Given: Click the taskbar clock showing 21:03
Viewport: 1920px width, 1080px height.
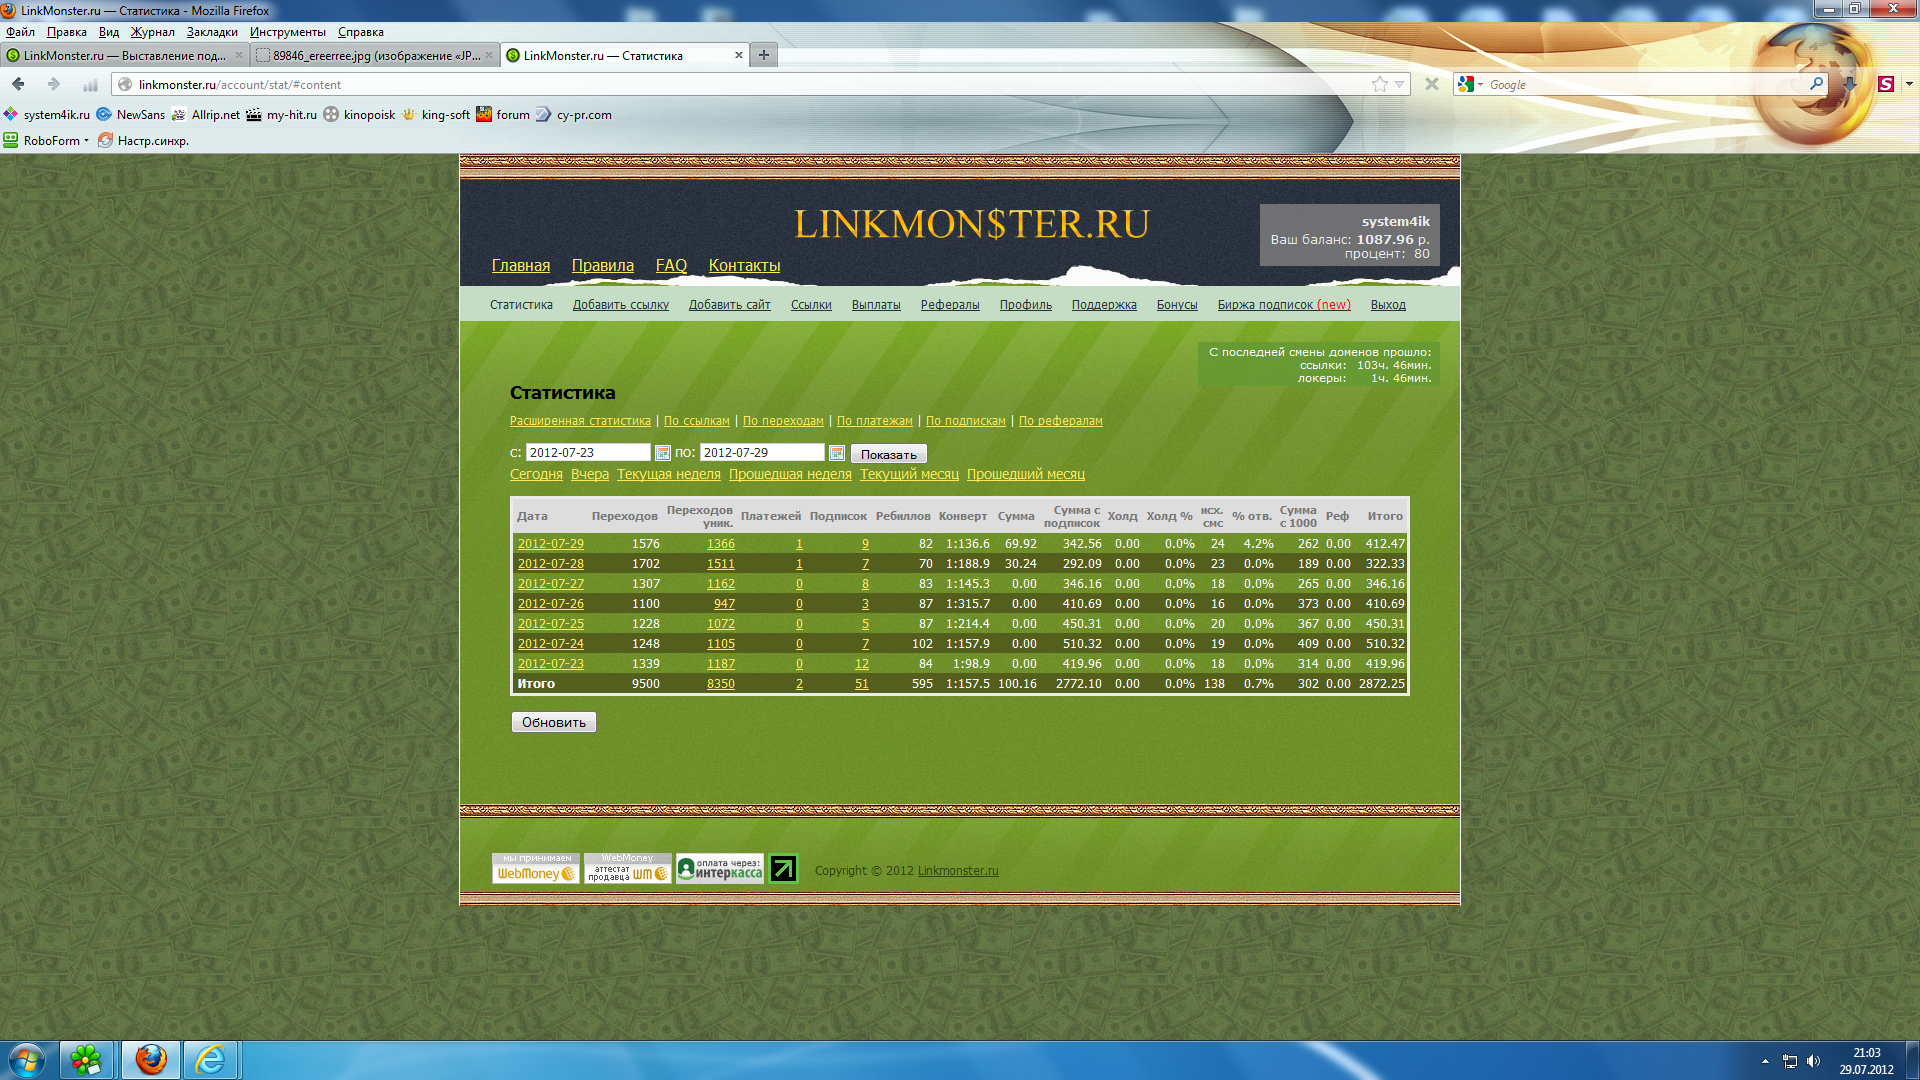Looking at the screenshot, I should pyautogui.click(x=1866, y=1053).
